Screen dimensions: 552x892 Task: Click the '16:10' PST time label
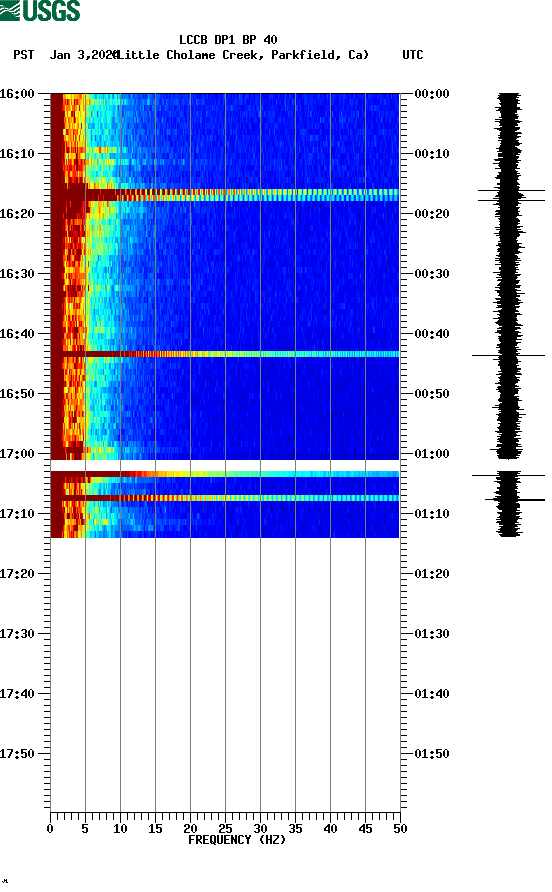tap(17, 154)
